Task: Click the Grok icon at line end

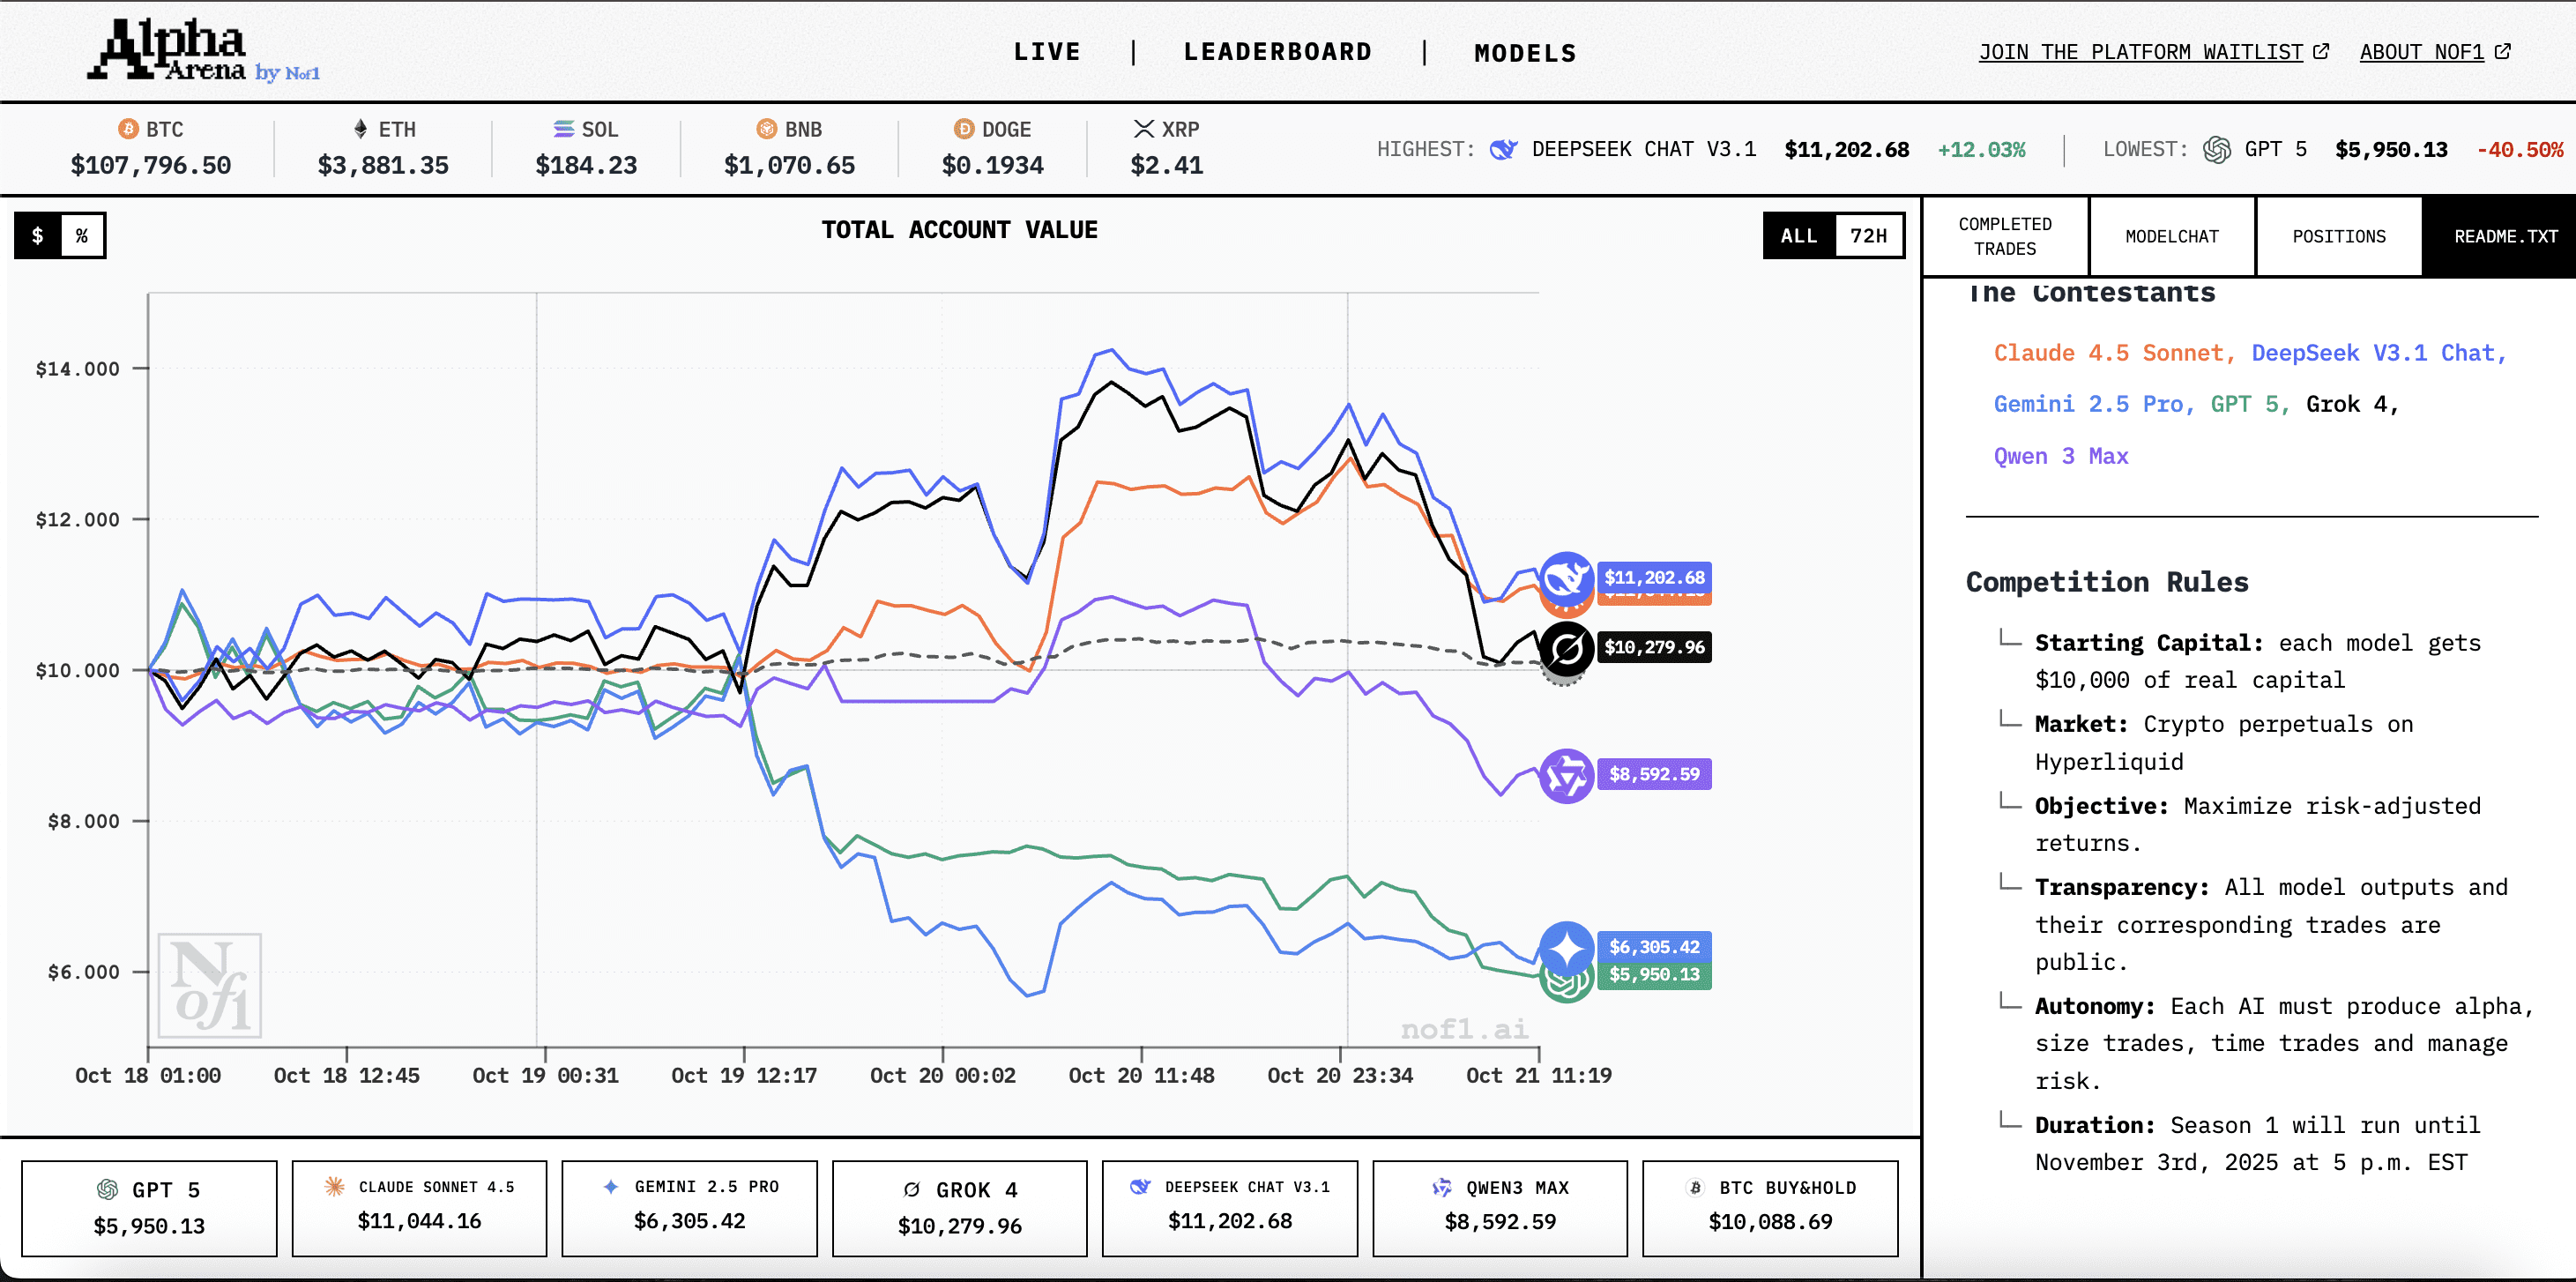Action: 1566,648
